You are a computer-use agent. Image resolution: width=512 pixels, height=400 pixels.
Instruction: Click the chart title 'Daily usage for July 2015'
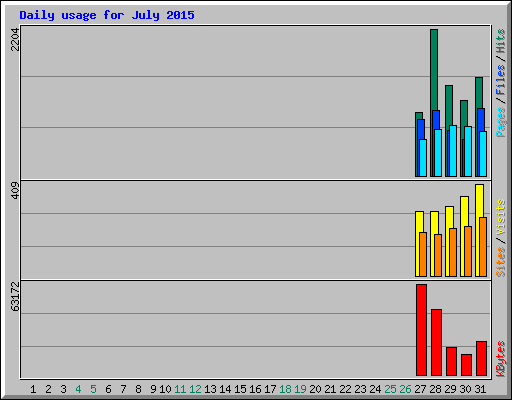click(x=107, y=15)
